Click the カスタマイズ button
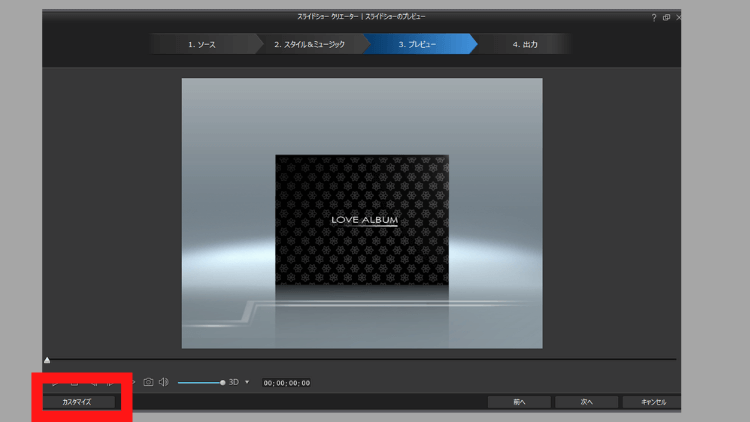 pos(77,402)
